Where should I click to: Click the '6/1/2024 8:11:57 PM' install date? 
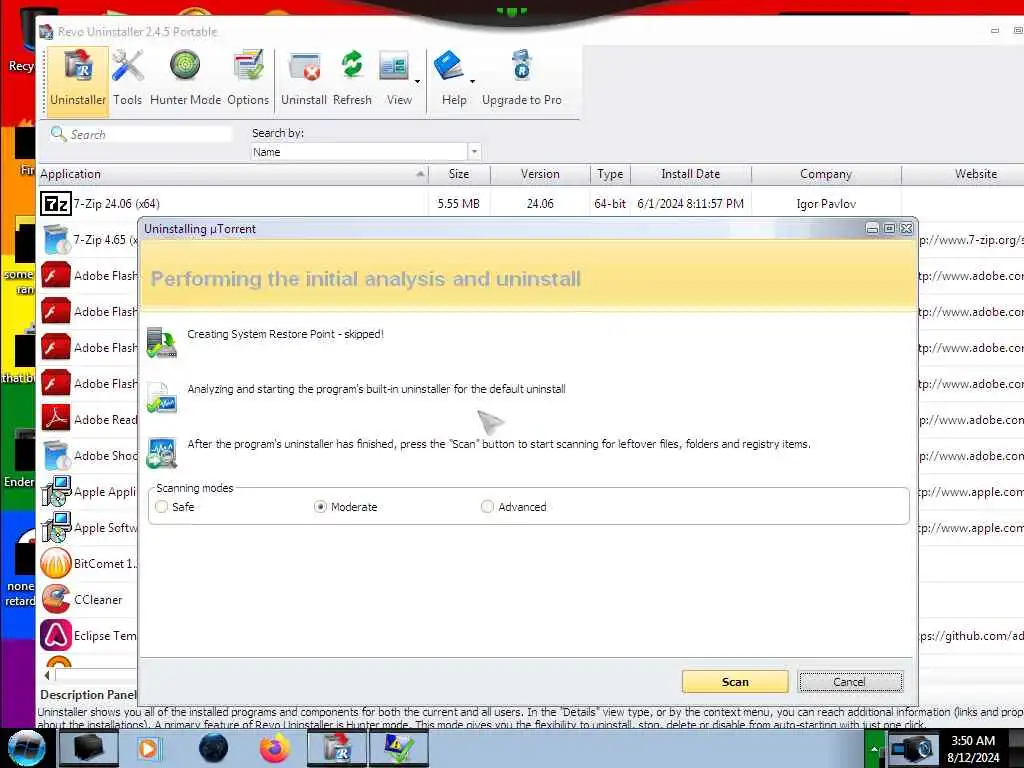[x=690, y=204]
